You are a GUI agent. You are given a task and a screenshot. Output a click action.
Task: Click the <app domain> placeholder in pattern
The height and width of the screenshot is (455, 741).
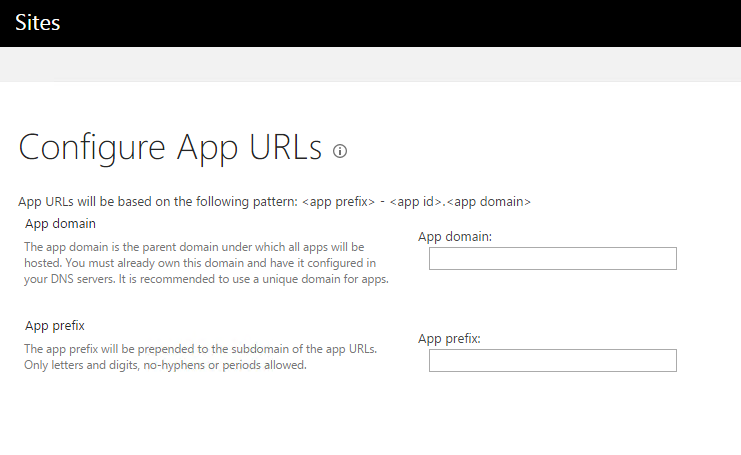coord(489,202)
